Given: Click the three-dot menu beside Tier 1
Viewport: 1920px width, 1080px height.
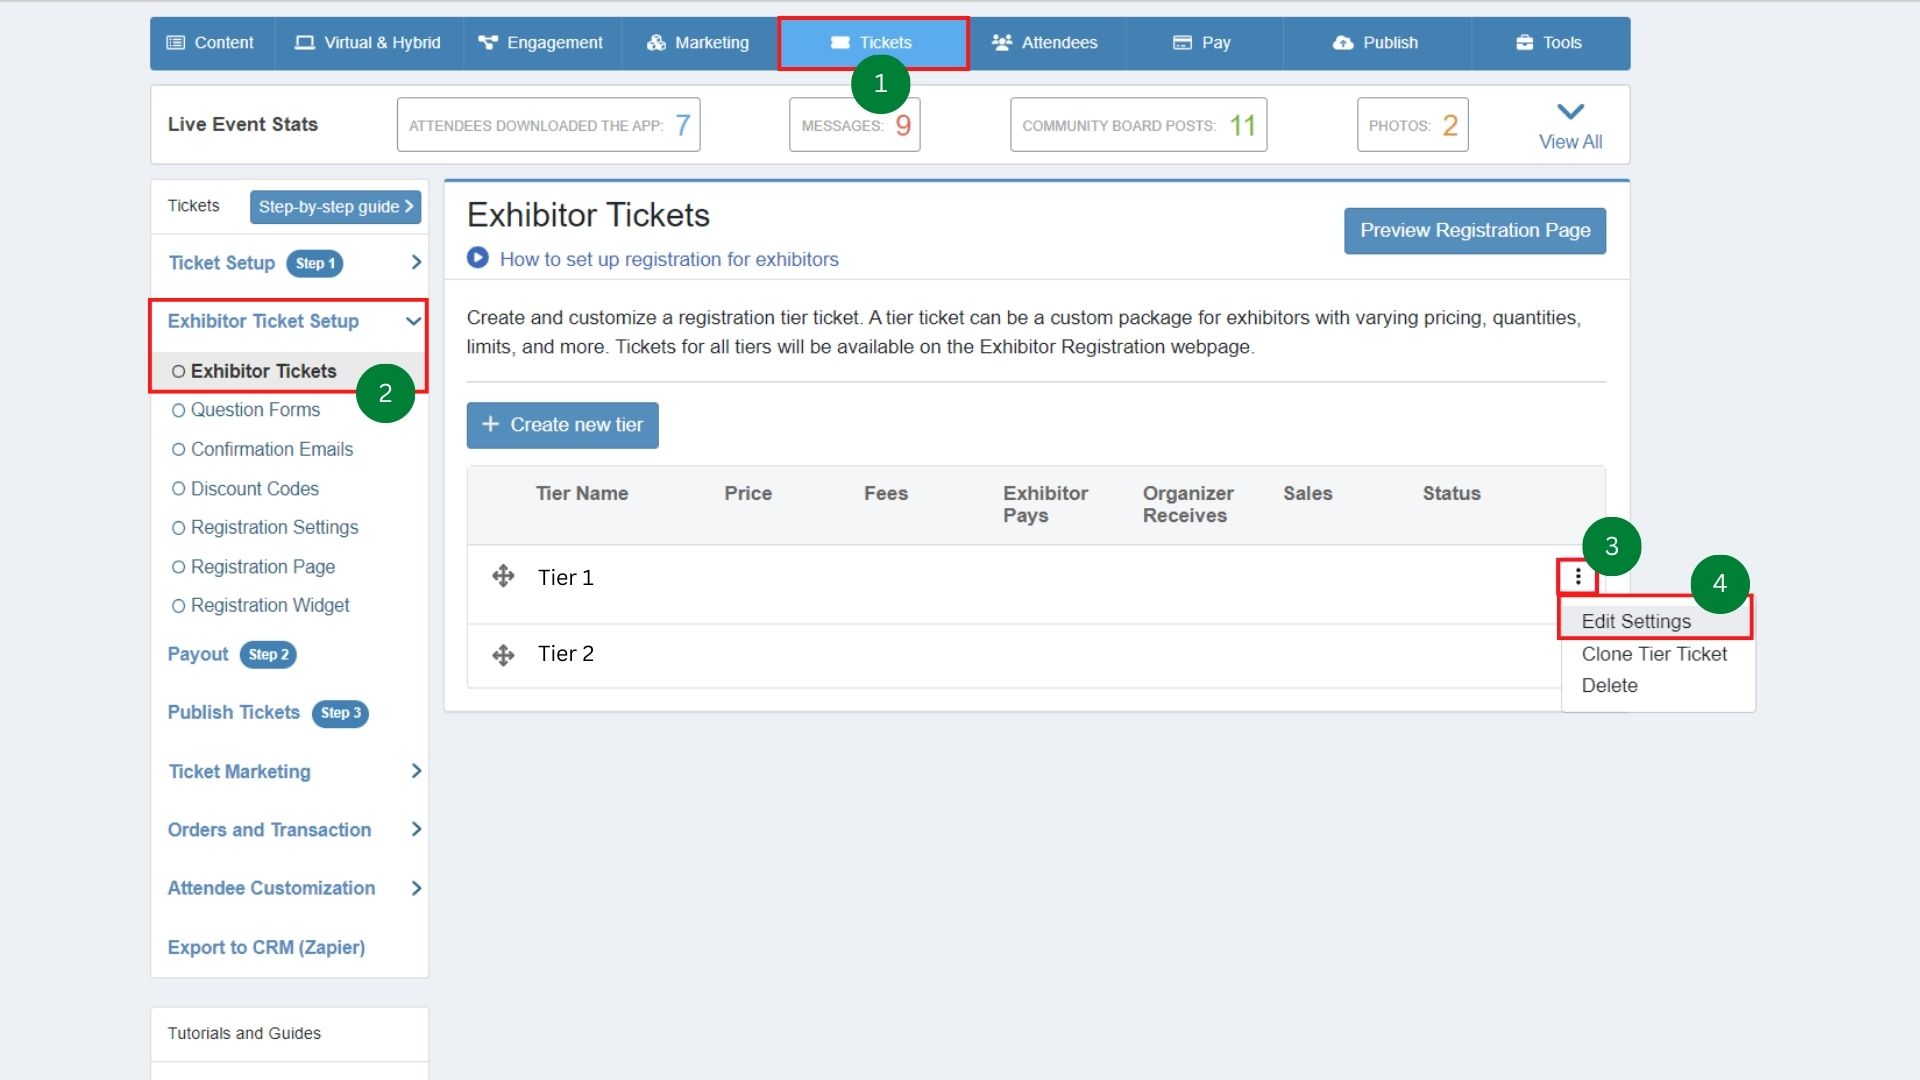Looking at the screenshot, I should tap(1578, 576).
